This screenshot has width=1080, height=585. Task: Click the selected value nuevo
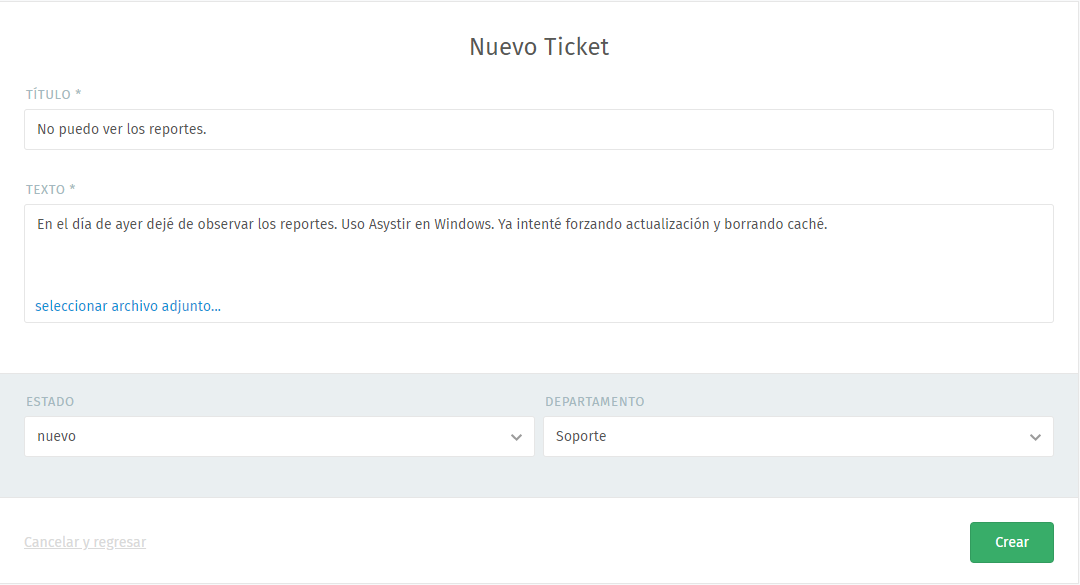pyautogui.click(x=56, y=437)
